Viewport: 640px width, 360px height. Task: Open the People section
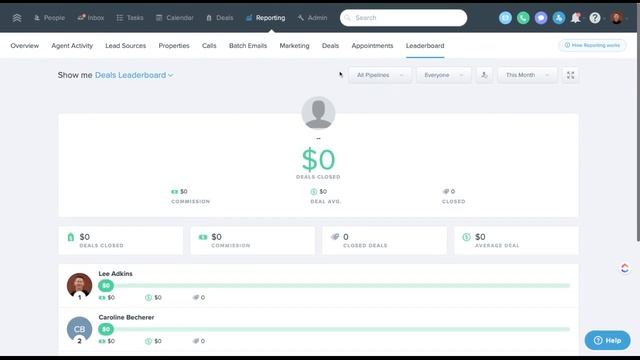(x=49, y=18)
